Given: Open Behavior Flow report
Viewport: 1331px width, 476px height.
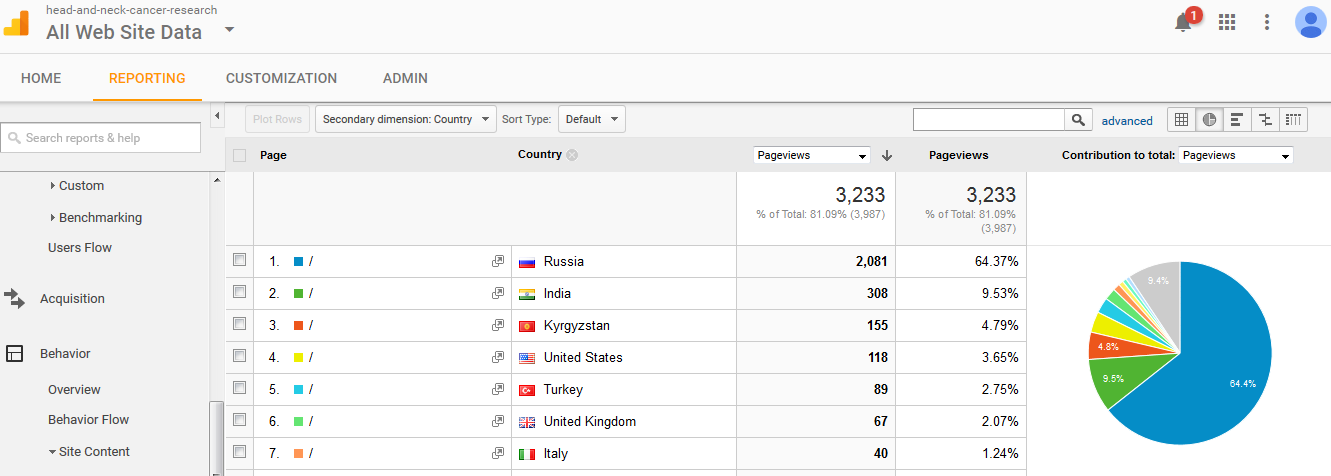Looking at the screenshot, I should coord(88,419).
